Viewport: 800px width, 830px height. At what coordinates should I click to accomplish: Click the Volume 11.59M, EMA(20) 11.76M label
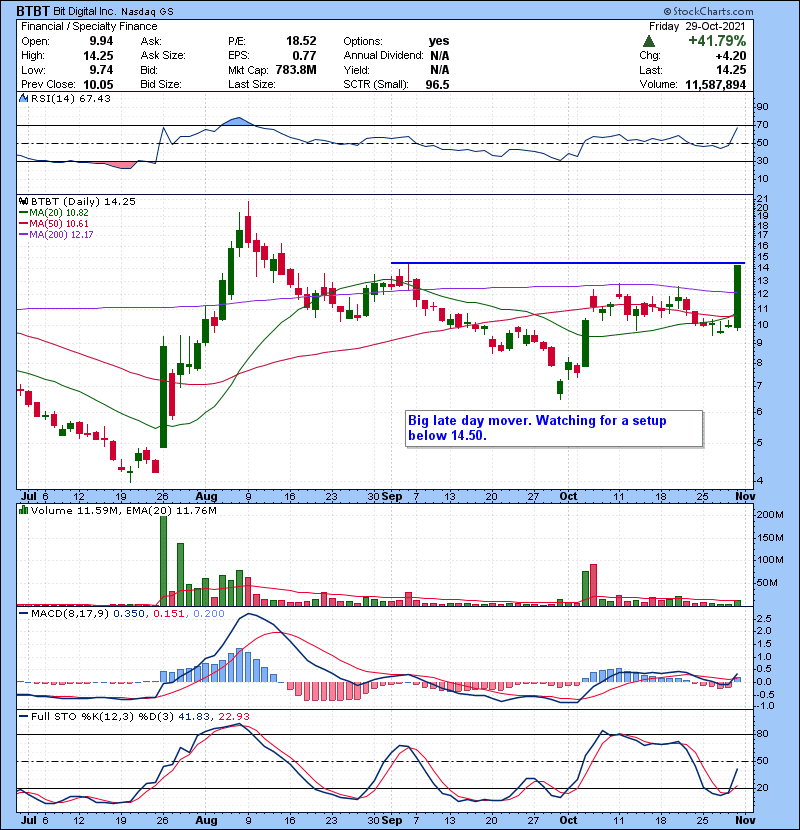click(x=123, y=510)
